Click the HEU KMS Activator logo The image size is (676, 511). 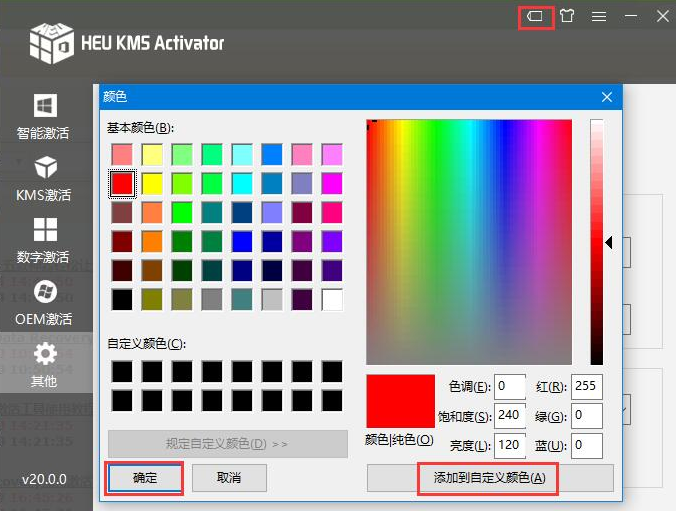[x=53, y=44]
